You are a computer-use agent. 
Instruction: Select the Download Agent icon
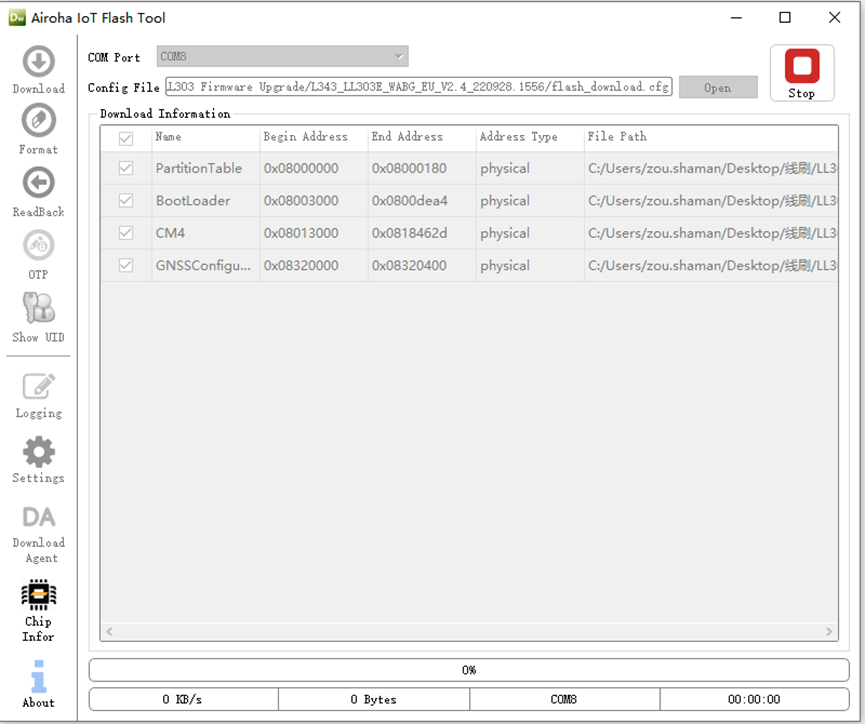[38, 519]
